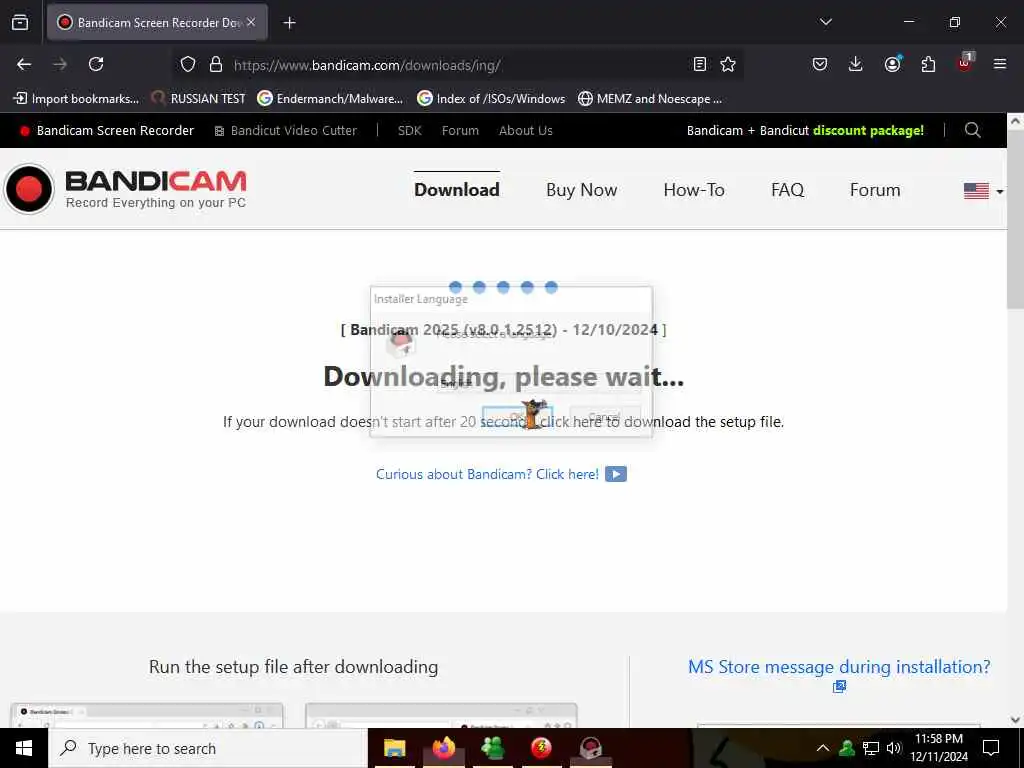Expand the US flag language dropdown
Viewport: 1024px width, 768px height.
coord(983,191)
